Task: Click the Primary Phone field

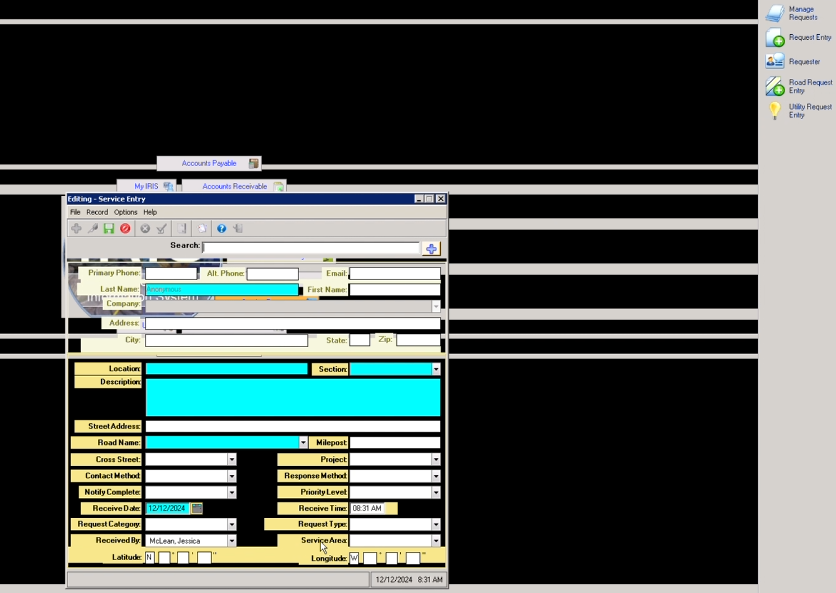Action: pyautogui.click(x=171, y=273)
